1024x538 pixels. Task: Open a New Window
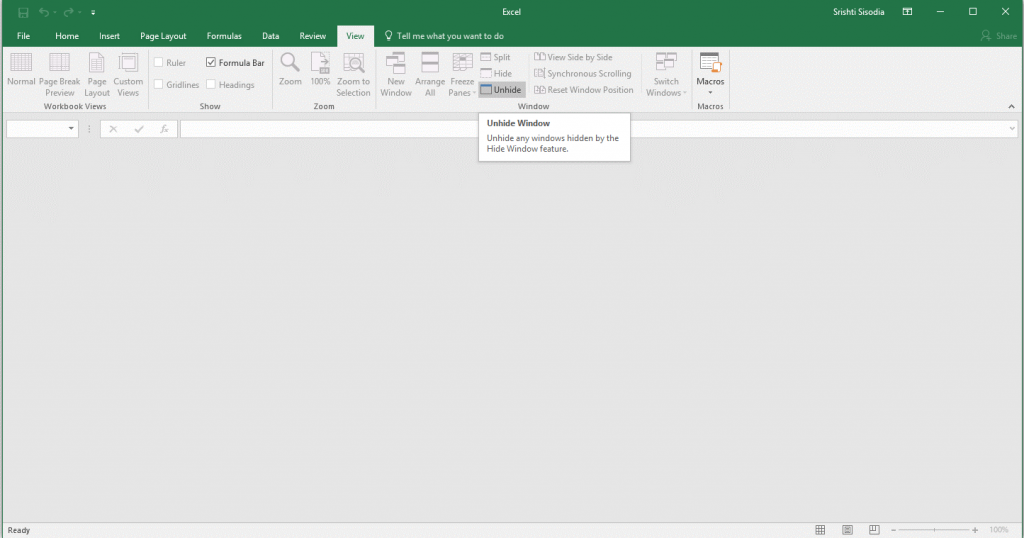coord(396,74)
